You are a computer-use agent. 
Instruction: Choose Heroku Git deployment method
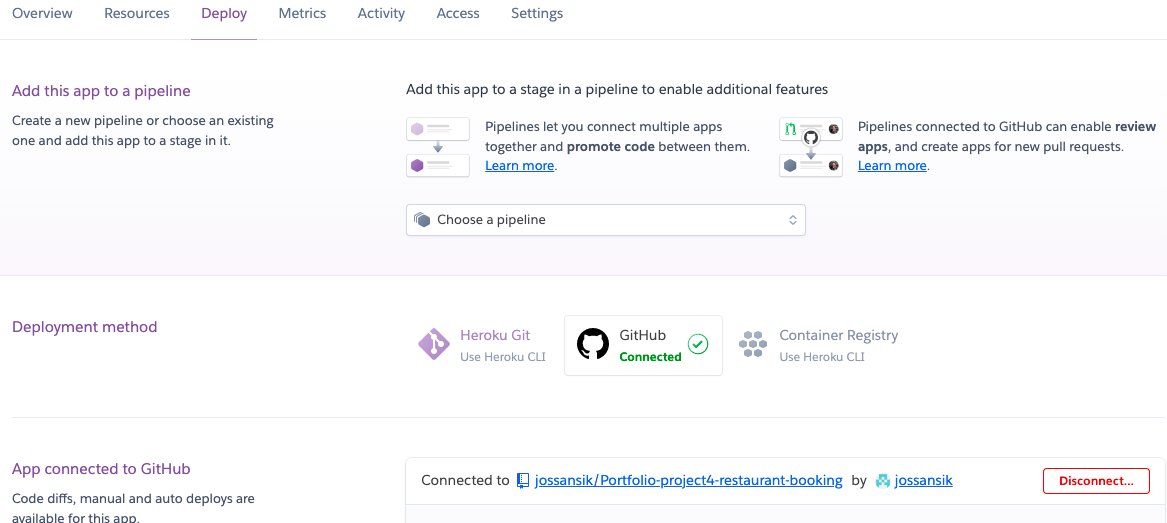coord(482,344)
